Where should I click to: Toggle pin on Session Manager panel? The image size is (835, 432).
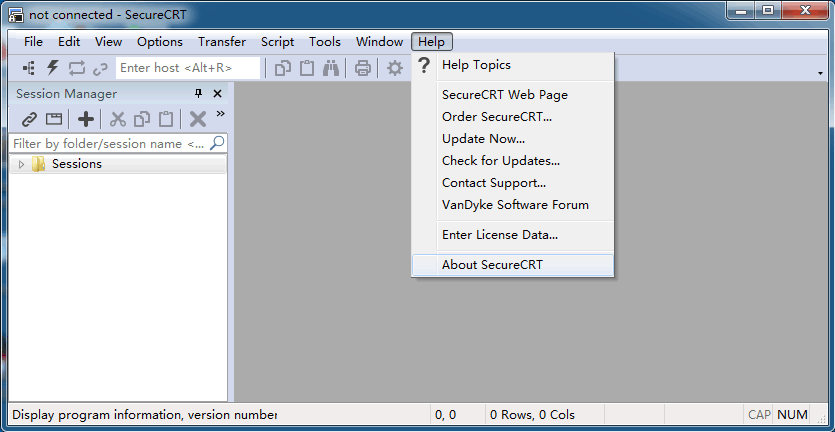pos(199,94)
